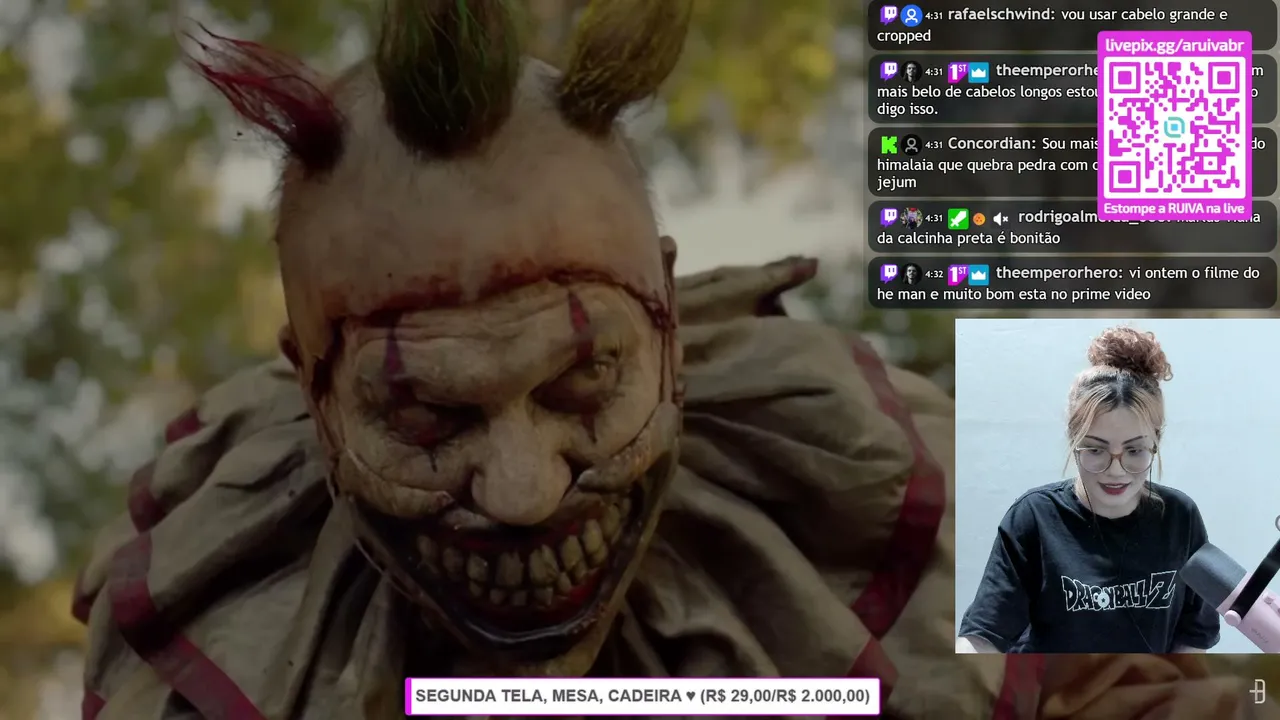The image size is (1280, 720).
Task: Click the 4:31 timestamp beside rafaelschwind
Action: pos(934,16)
